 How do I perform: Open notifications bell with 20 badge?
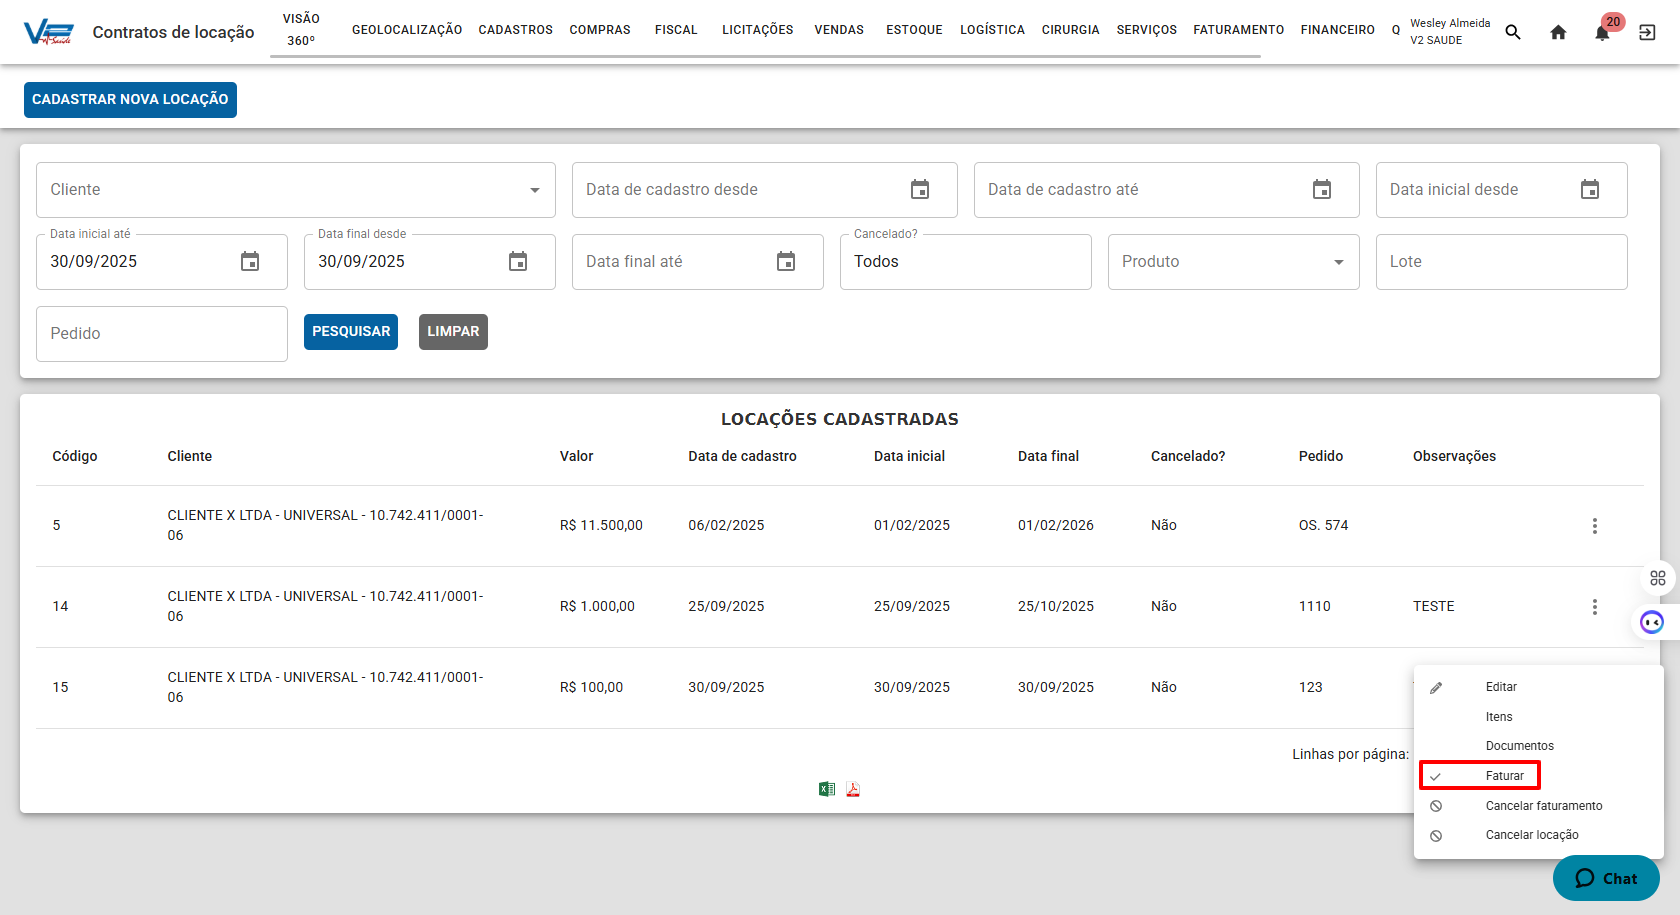coord(1602,32)
